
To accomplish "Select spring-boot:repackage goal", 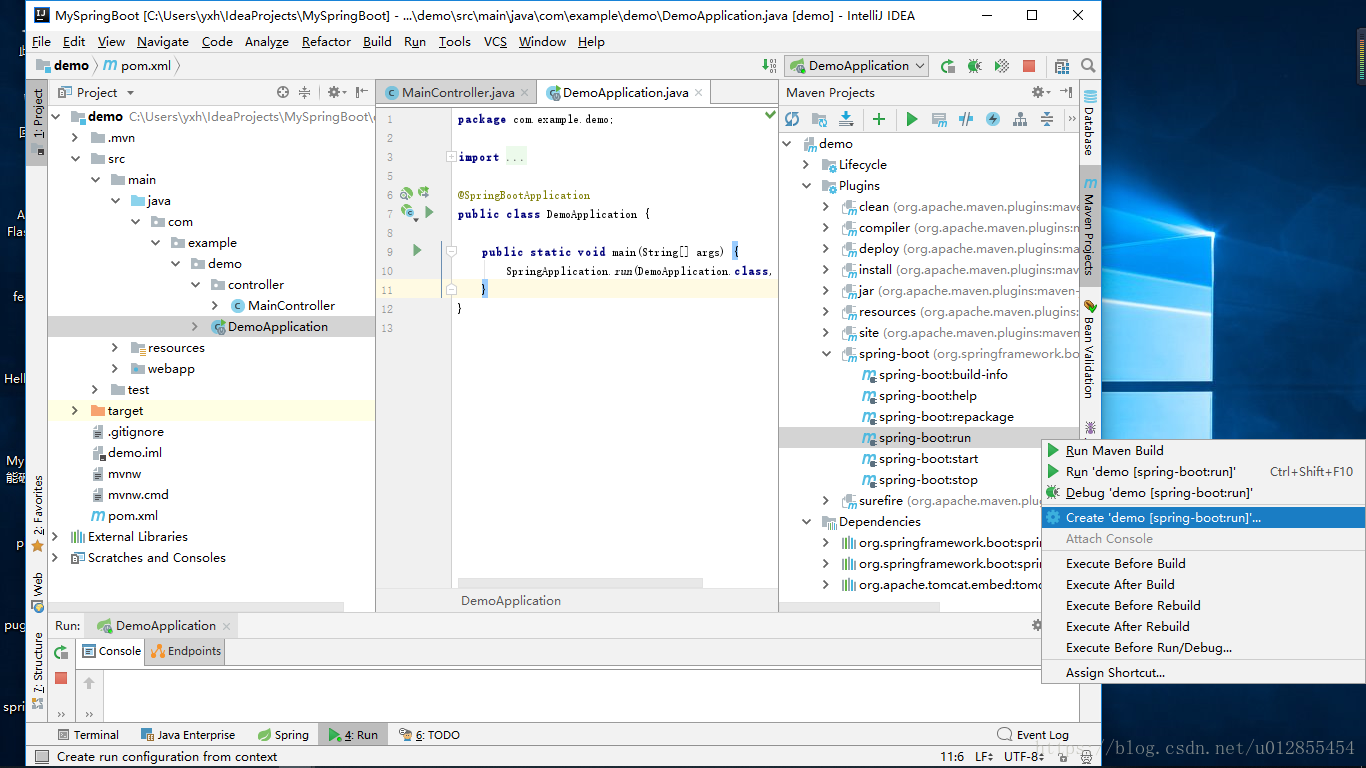I will coord(946,417).
